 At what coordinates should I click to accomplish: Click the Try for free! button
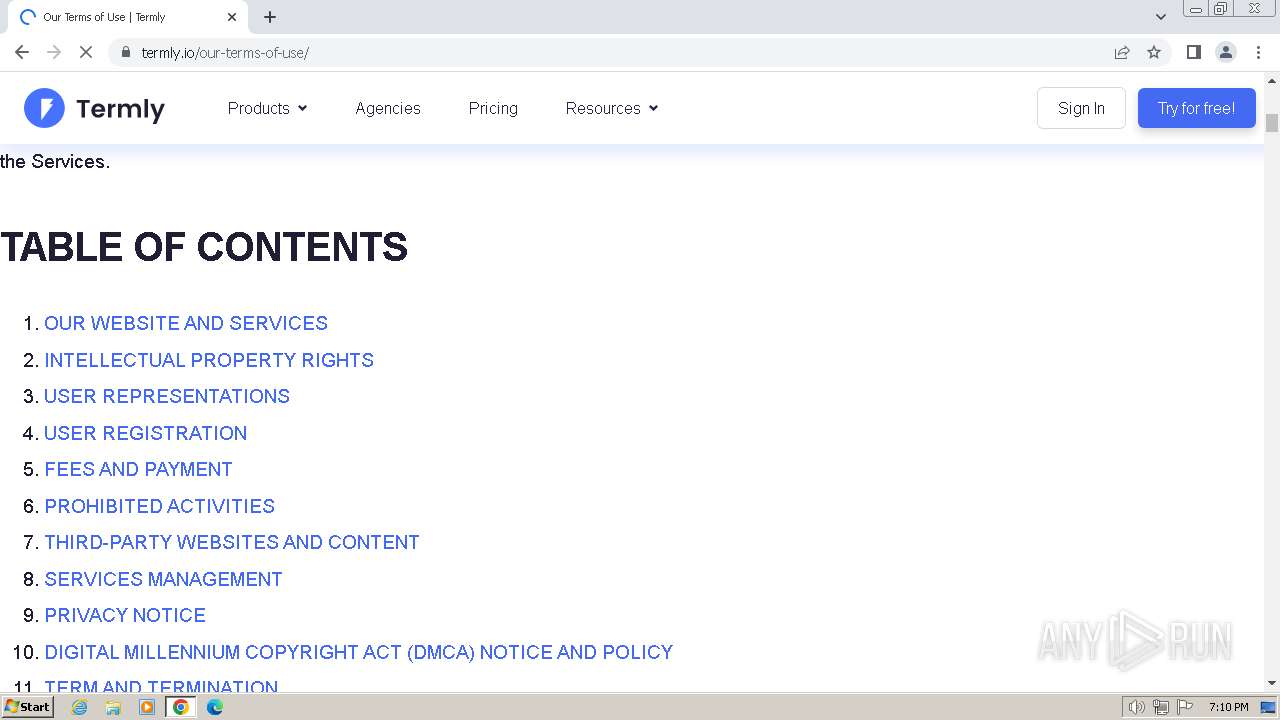[1196, 108]
